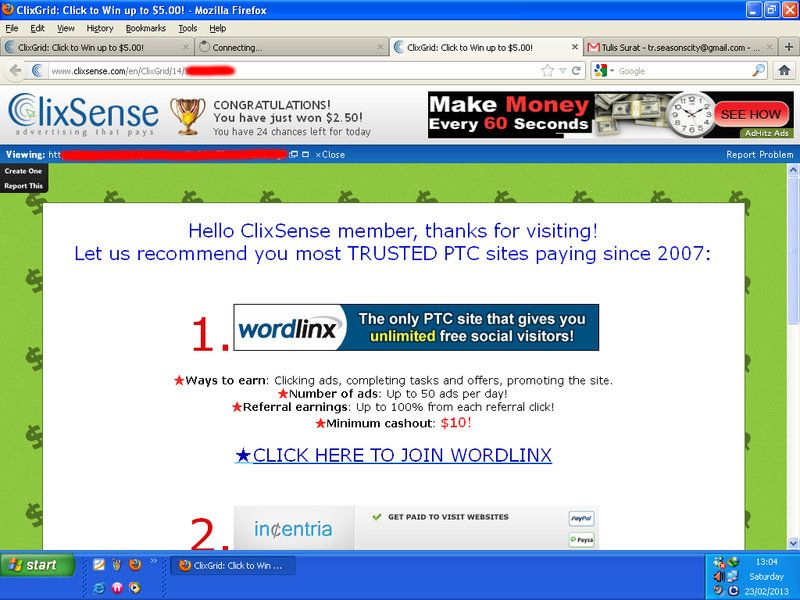Click the ×Close link in viewing bar
This screenshot has height=600, width=800.
click(330, 155)
